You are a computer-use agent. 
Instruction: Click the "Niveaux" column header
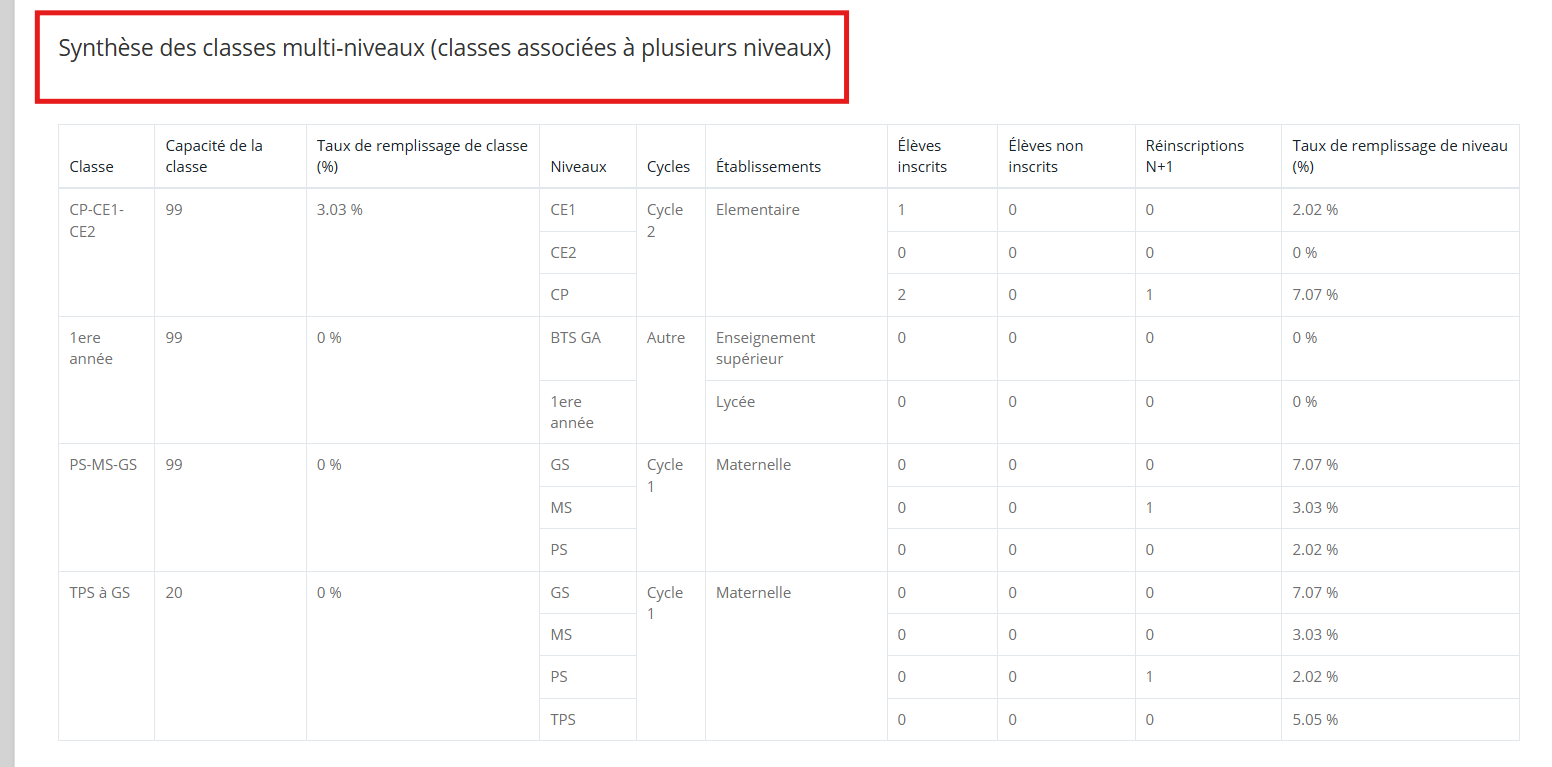(x=578, y=167)
